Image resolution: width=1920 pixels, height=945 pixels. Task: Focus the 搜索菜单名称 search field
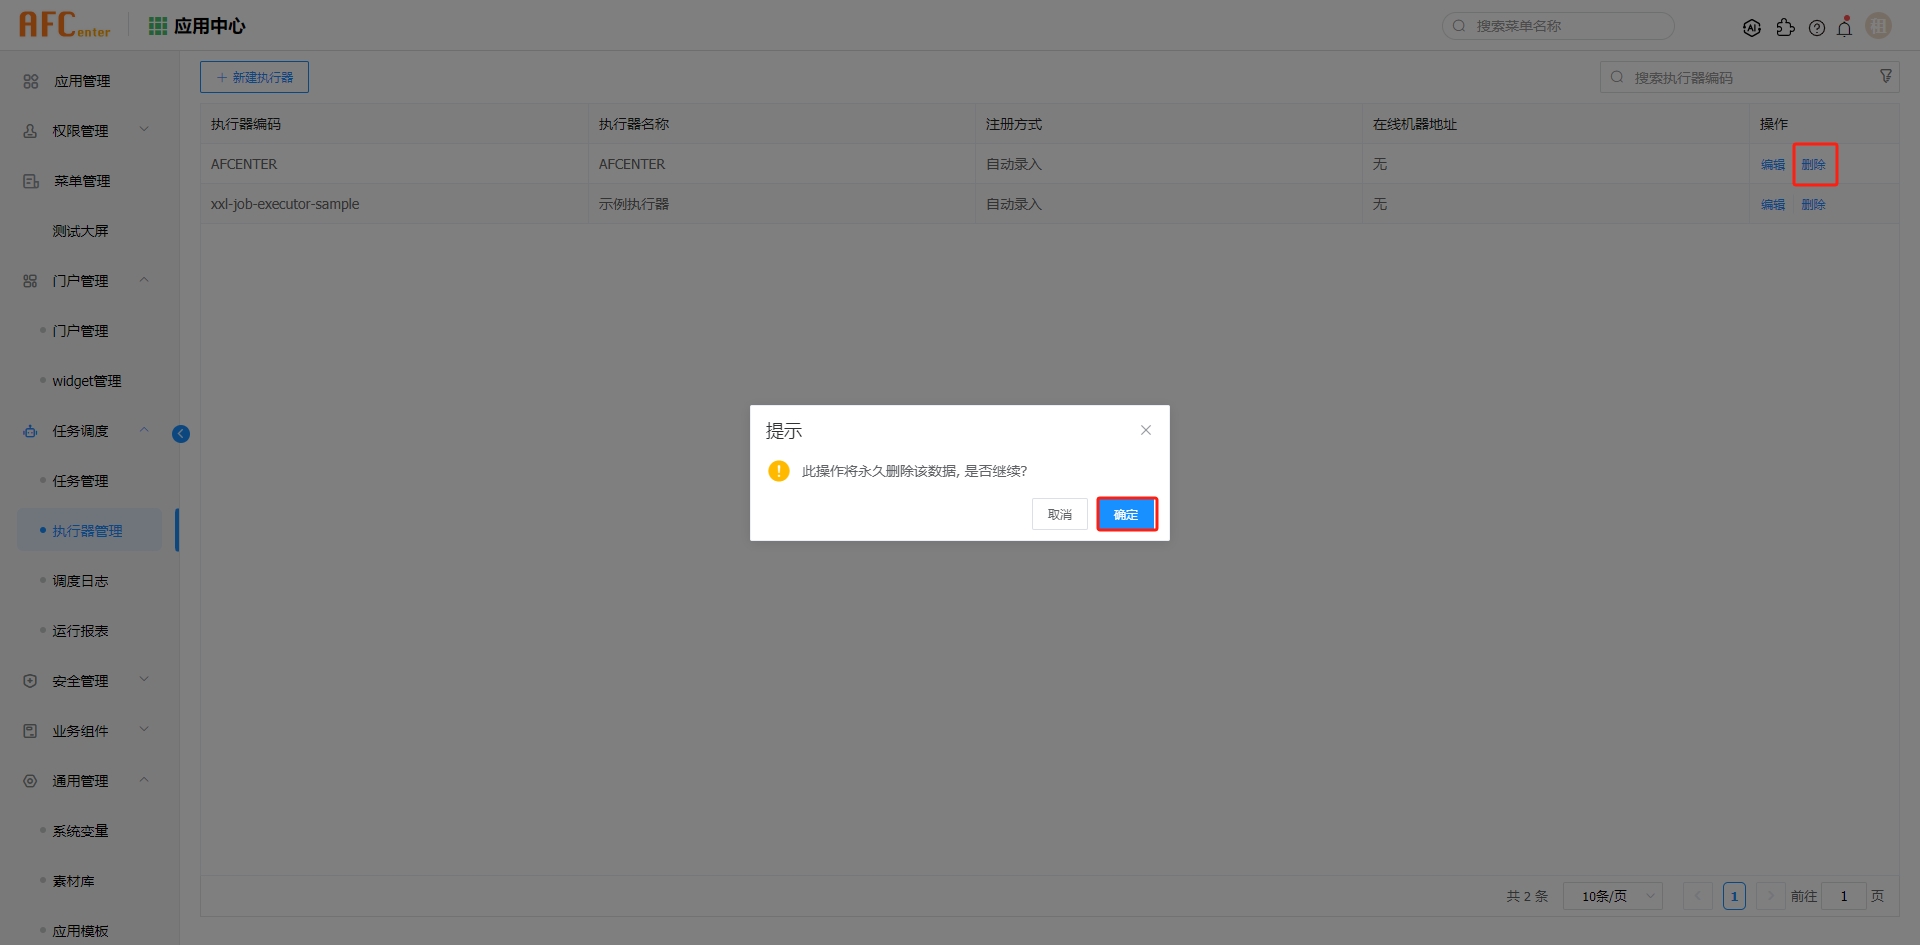pyautogui.click(x=1558, y=26)
